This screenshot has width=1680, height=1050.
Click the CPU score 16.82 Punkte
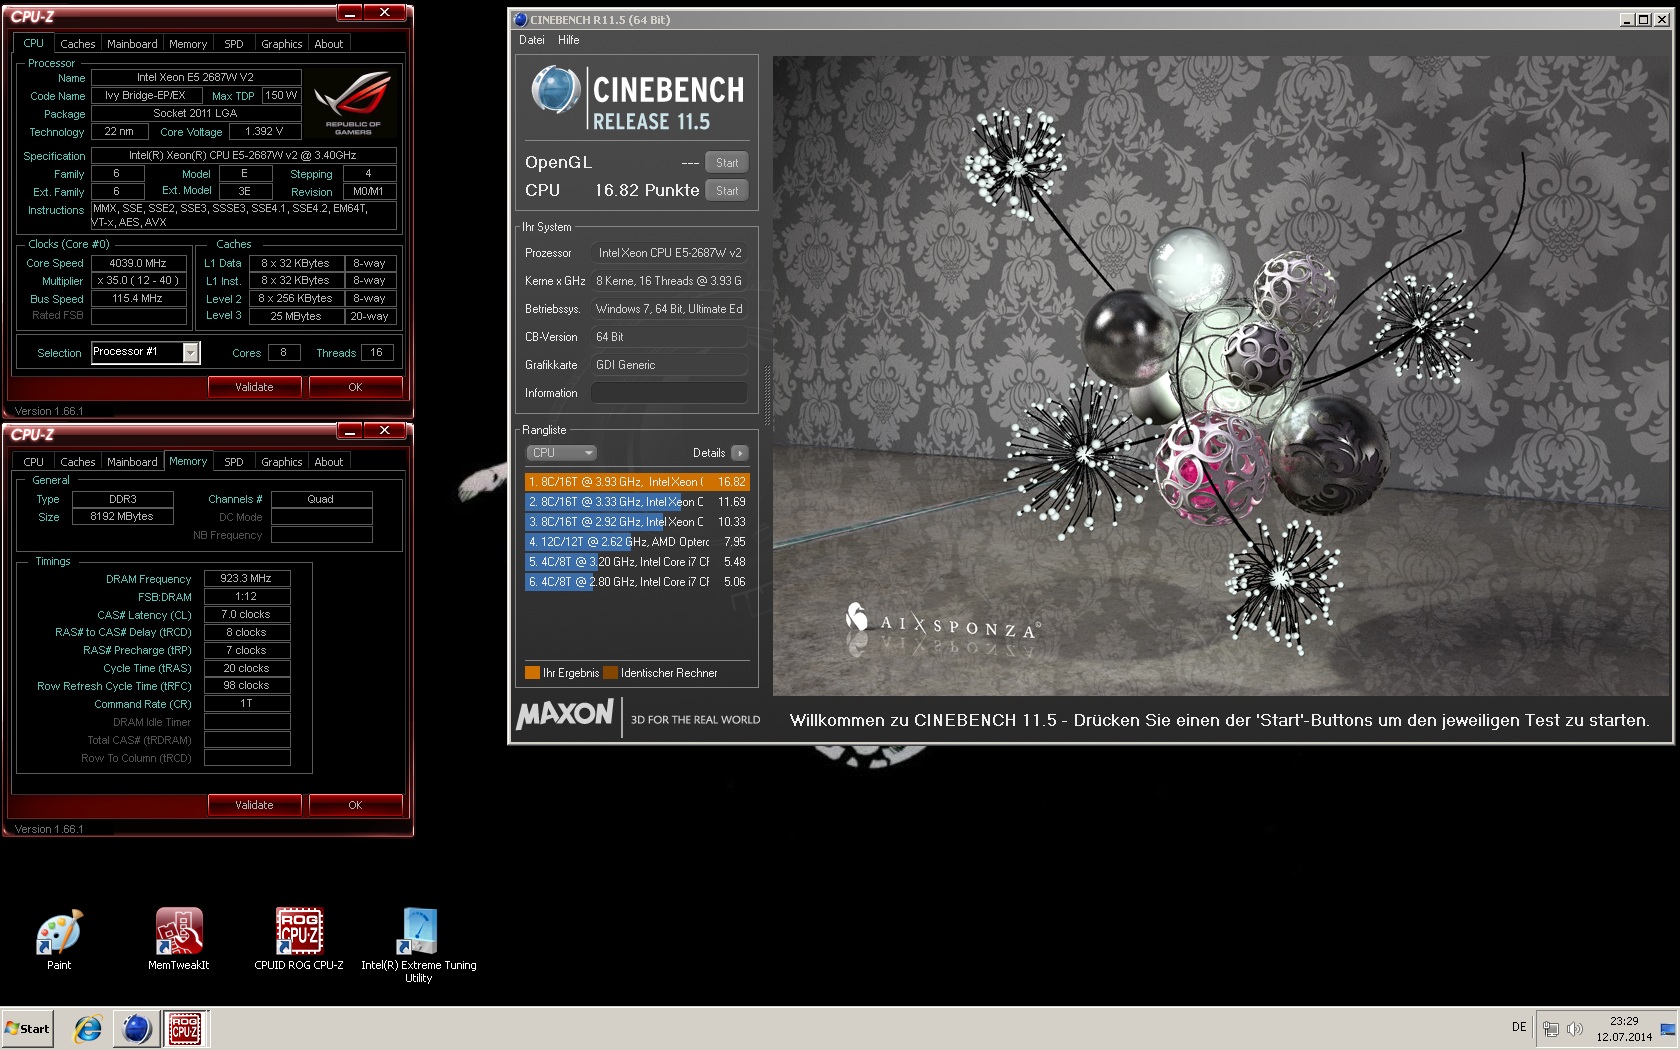(647, 190)
